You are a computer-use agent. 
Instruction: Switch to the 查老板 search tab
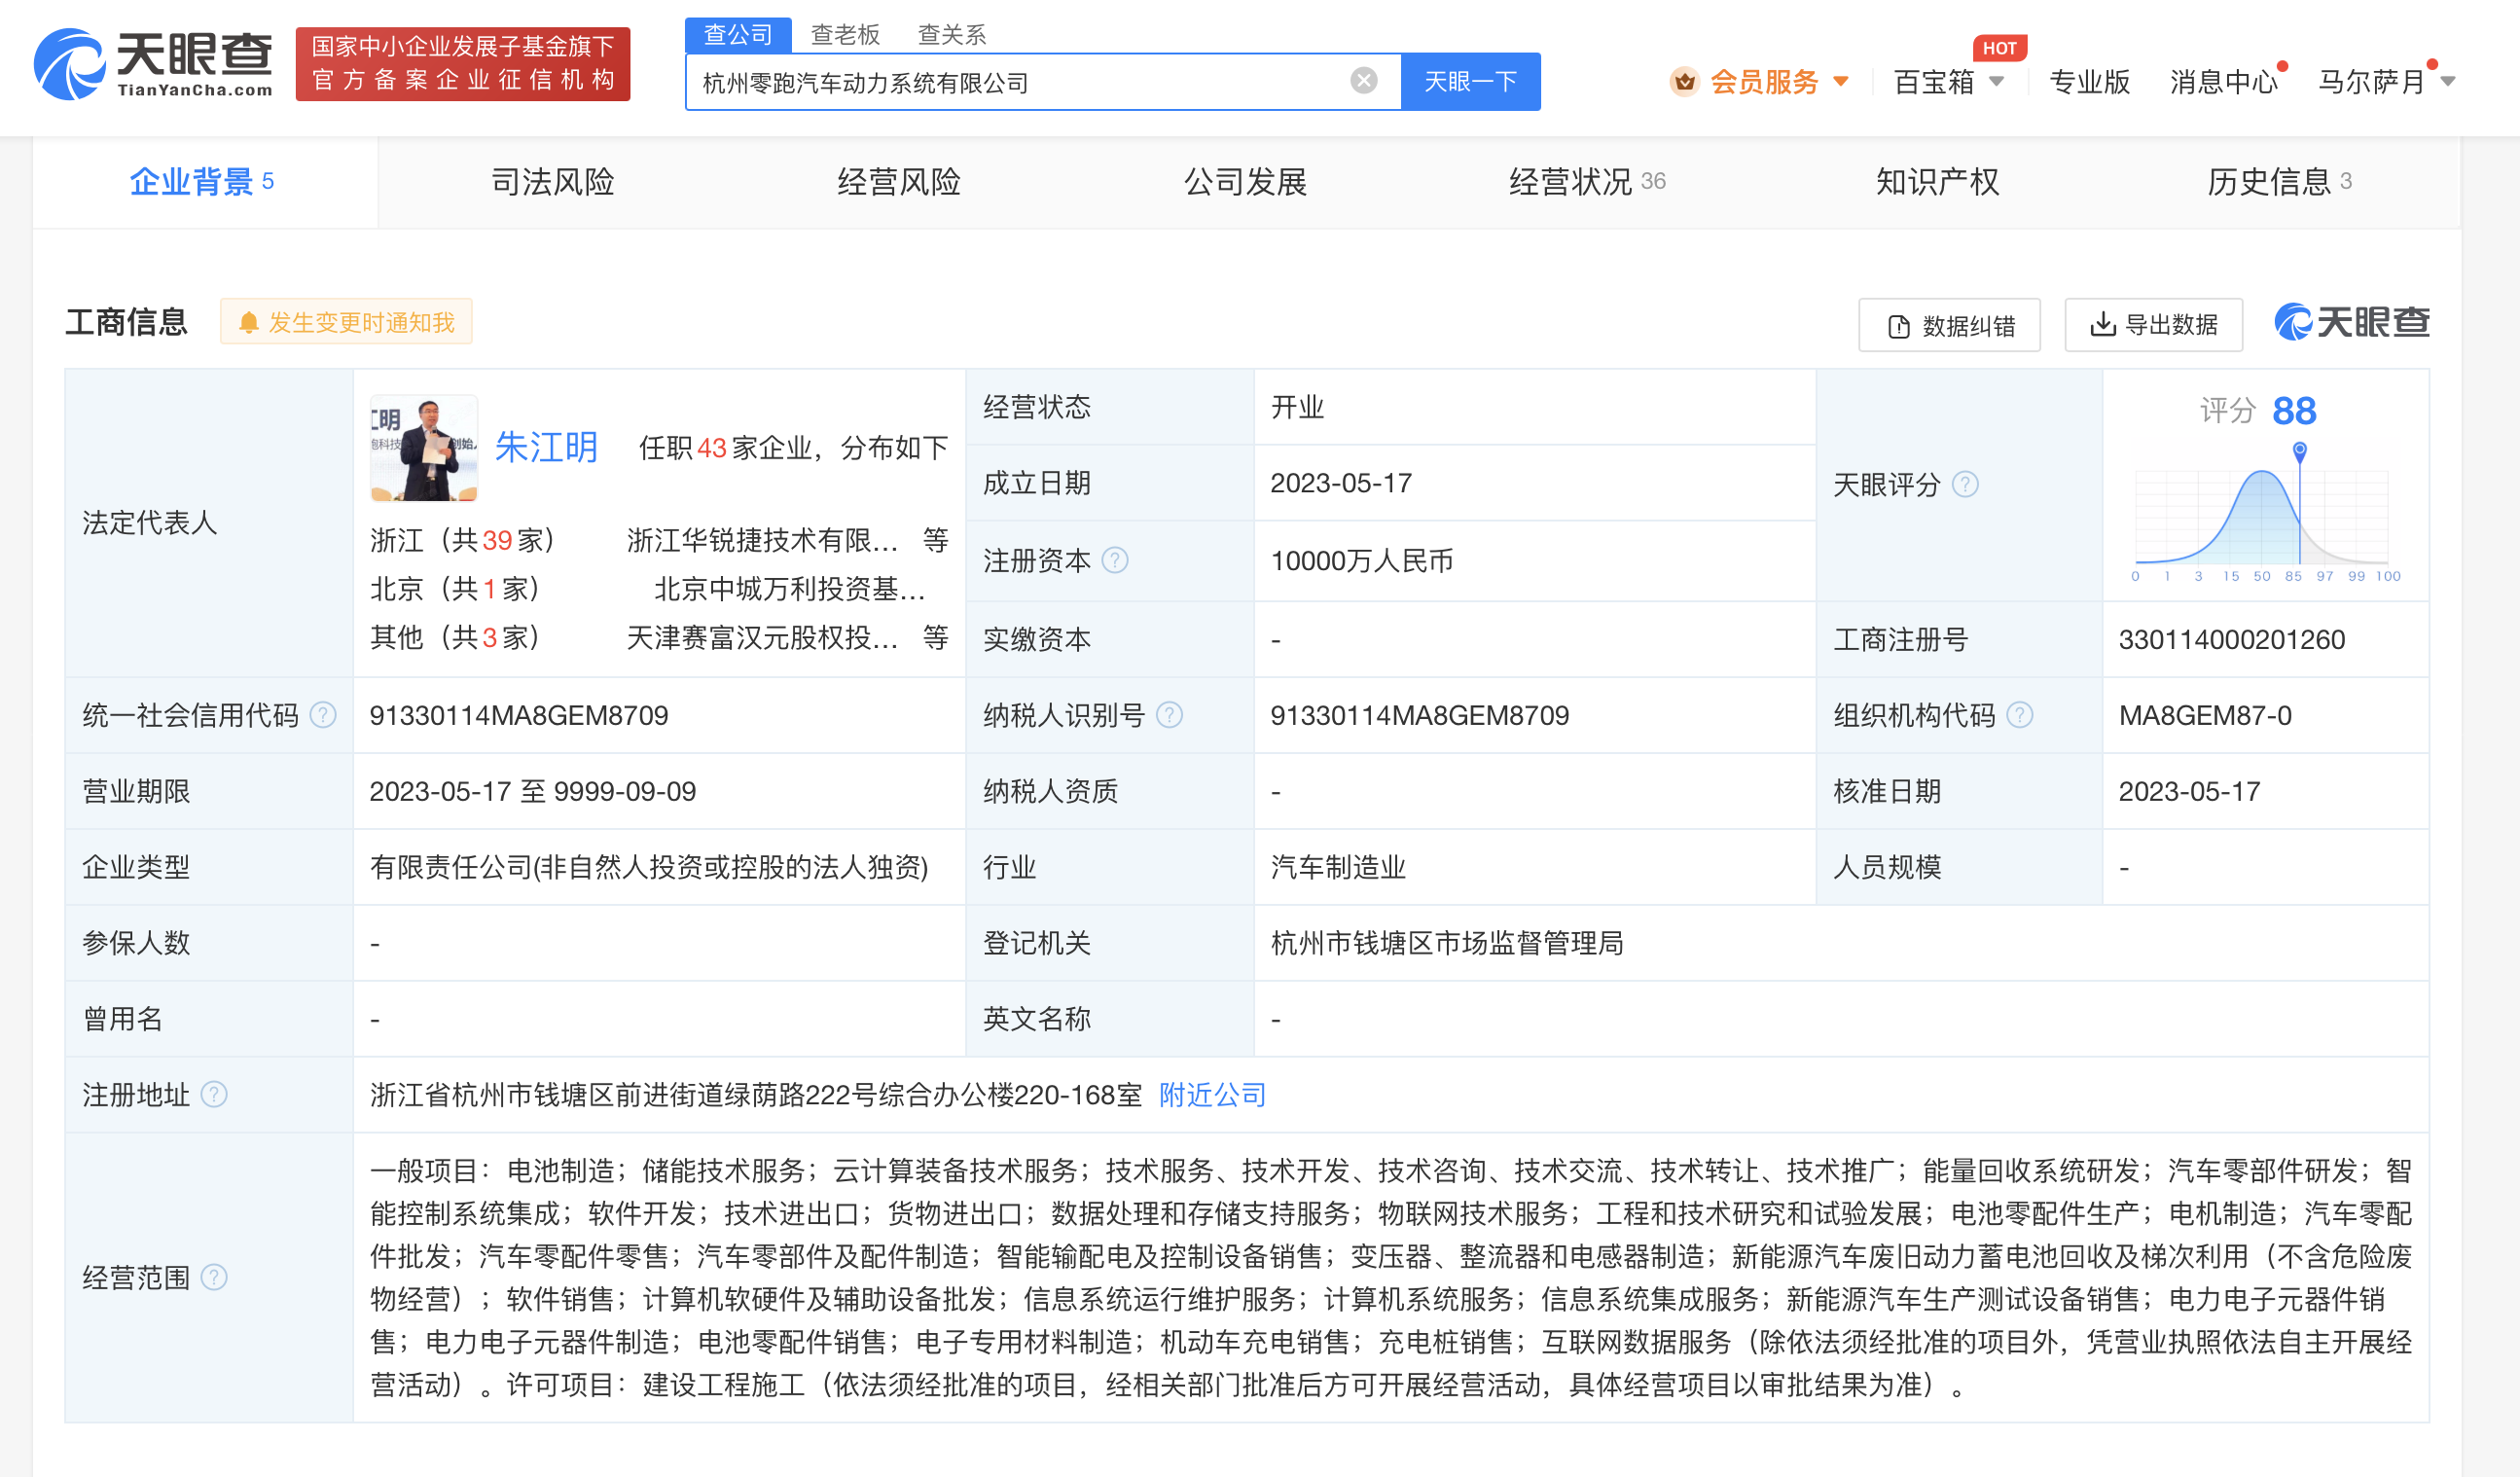click(845, 34)
